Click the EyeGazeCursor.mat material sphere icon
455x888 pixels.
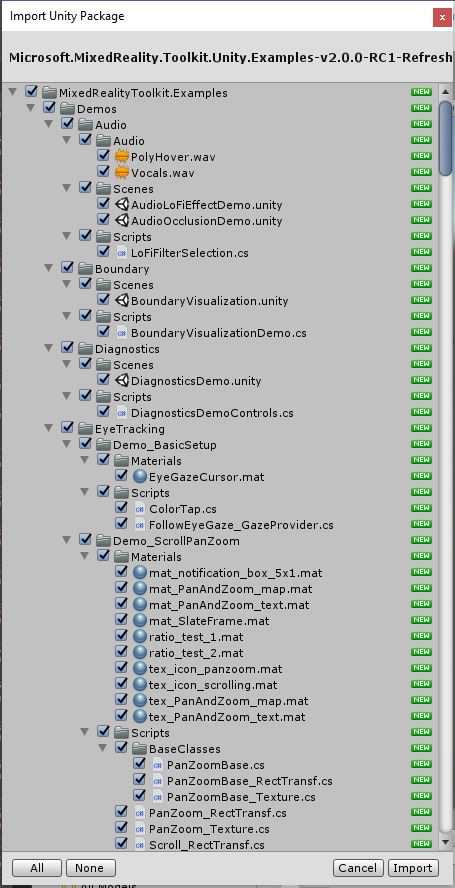[140, 476]
